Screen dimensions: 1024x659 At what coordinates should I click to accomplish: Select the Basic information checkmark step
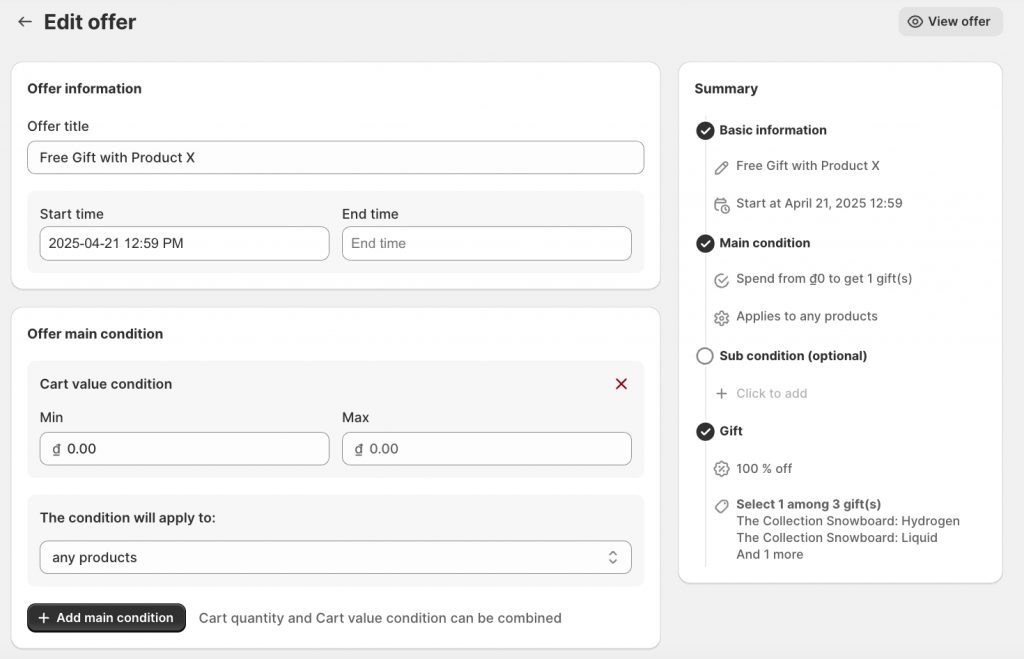tap(705, 131)
